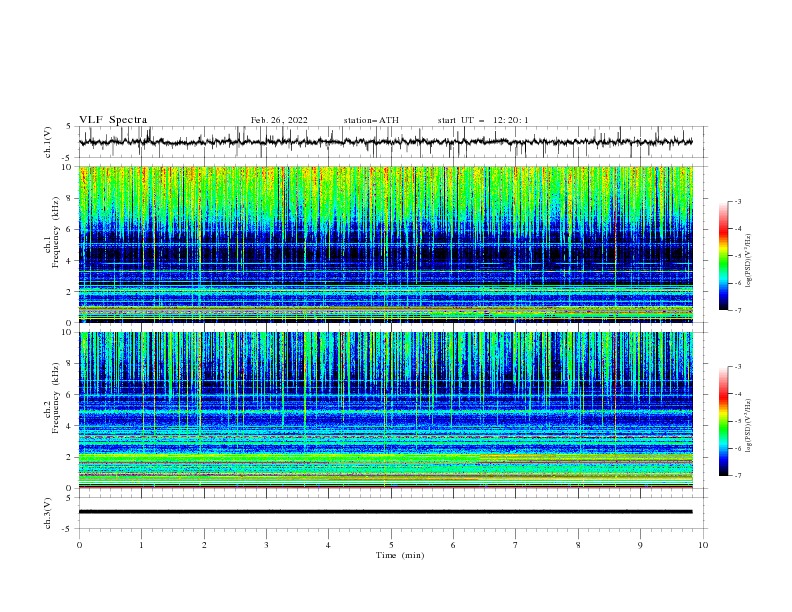Click the 'VLF Spectra' title text

click(x=113, y=120)
